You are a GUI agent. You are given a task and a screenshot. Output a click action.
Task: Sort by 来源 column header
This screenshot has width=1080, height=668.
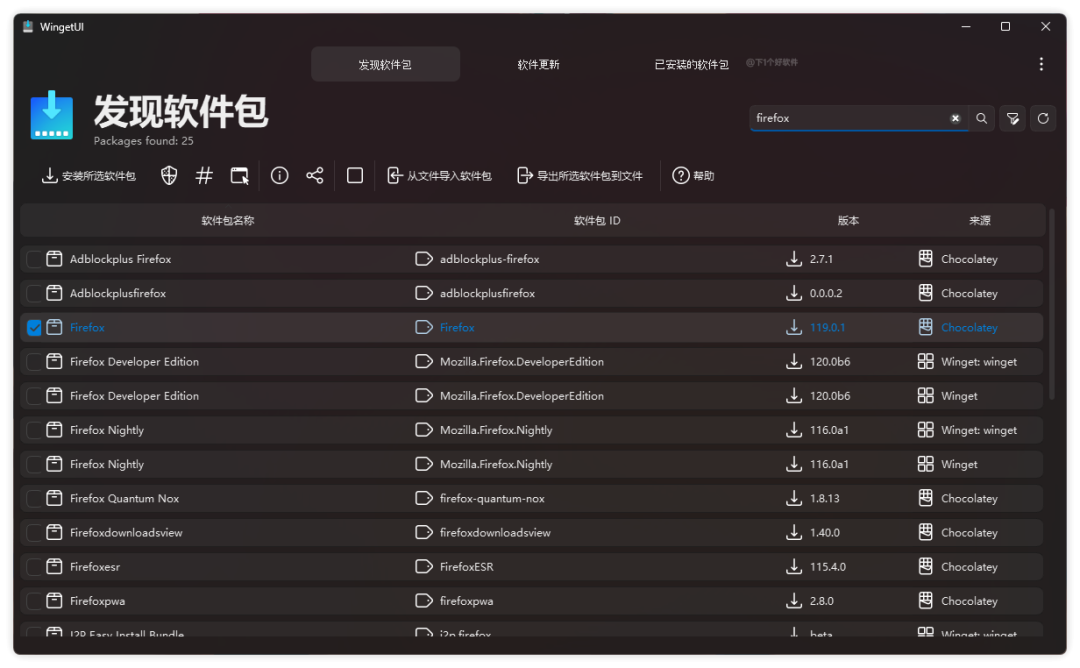pos(979,220)
